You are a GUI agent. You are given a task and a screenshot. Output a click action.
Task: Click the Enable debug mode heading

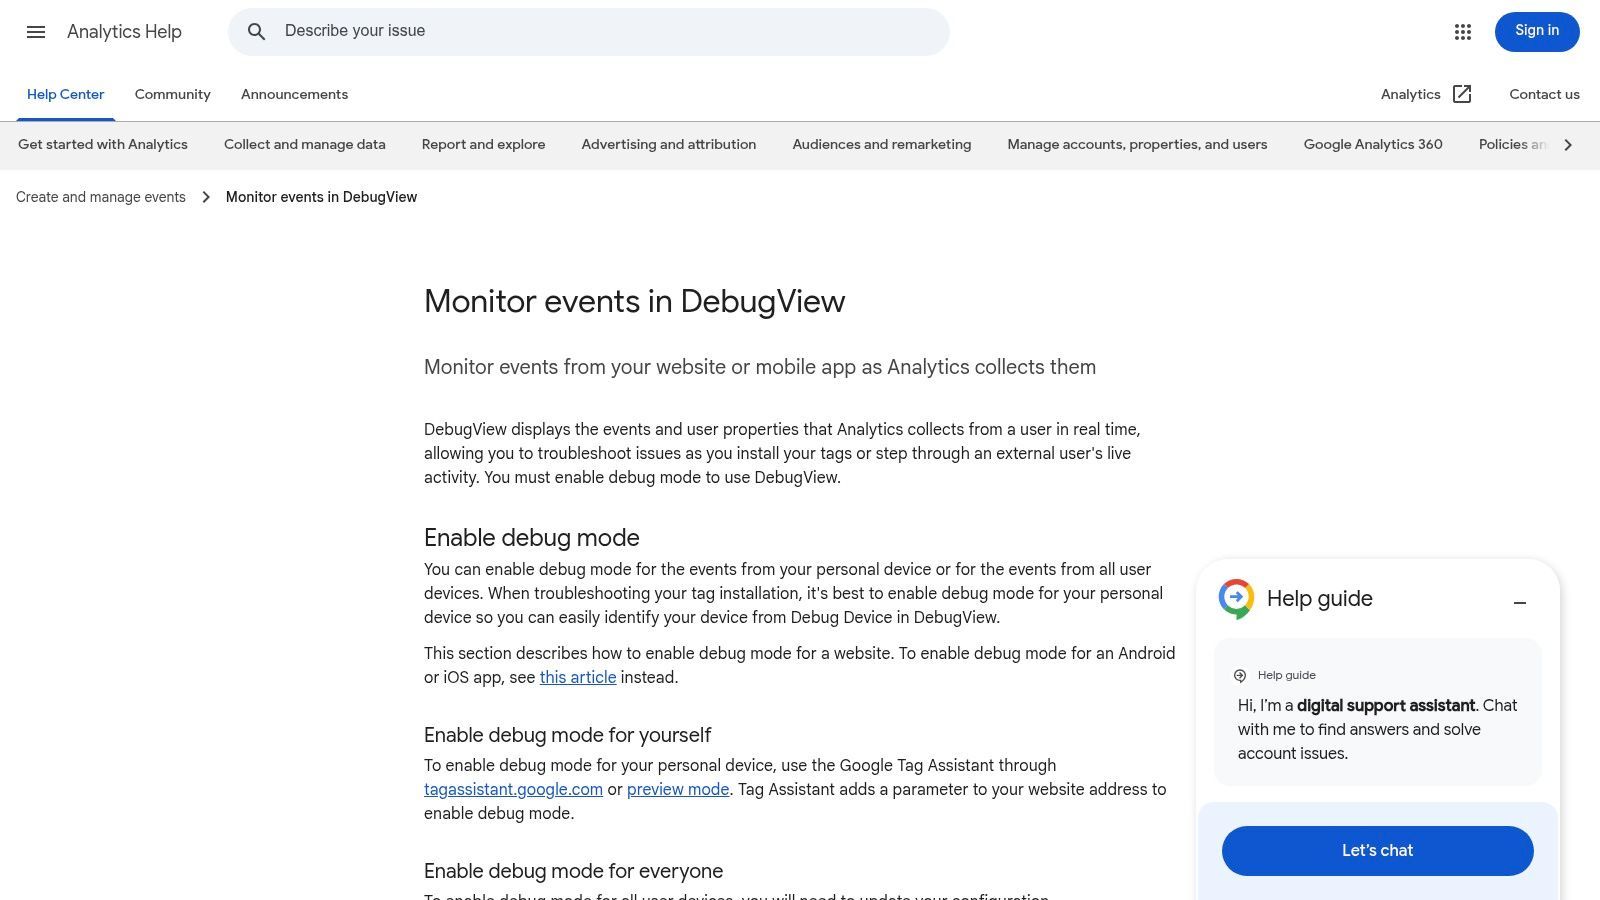click(x=532, y=538)
